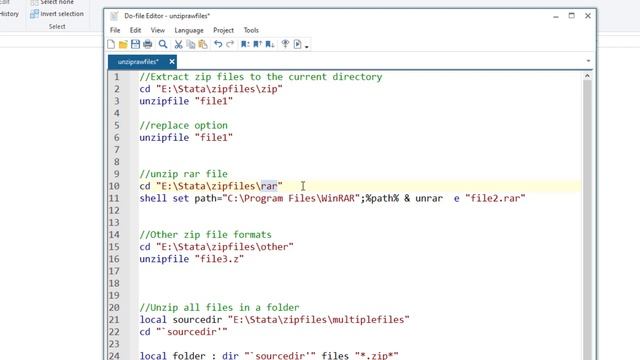The image size is (640, 360).
Task: Open the Tools menu
Action: 251,30
